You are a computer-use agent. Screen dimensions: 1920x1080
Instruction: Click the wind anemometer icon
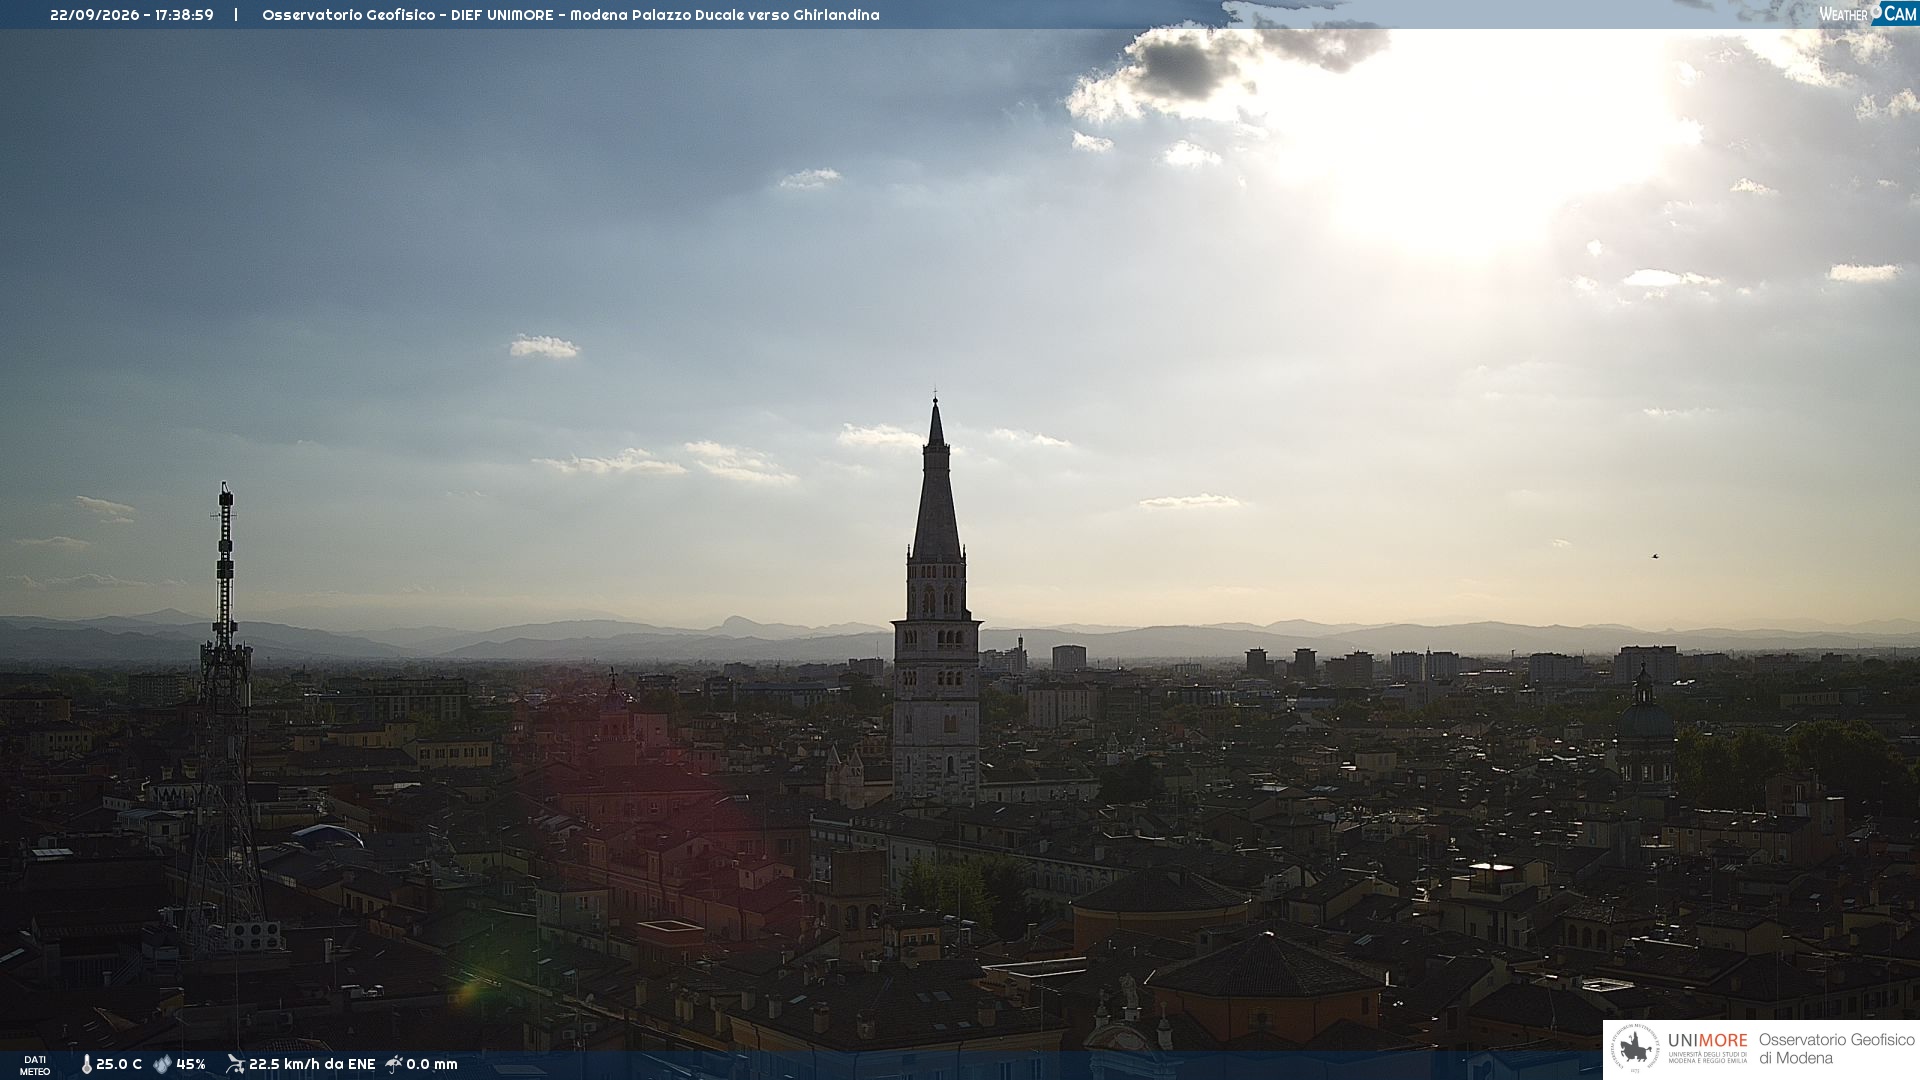pyautogui.click(x=235, y=1064)
